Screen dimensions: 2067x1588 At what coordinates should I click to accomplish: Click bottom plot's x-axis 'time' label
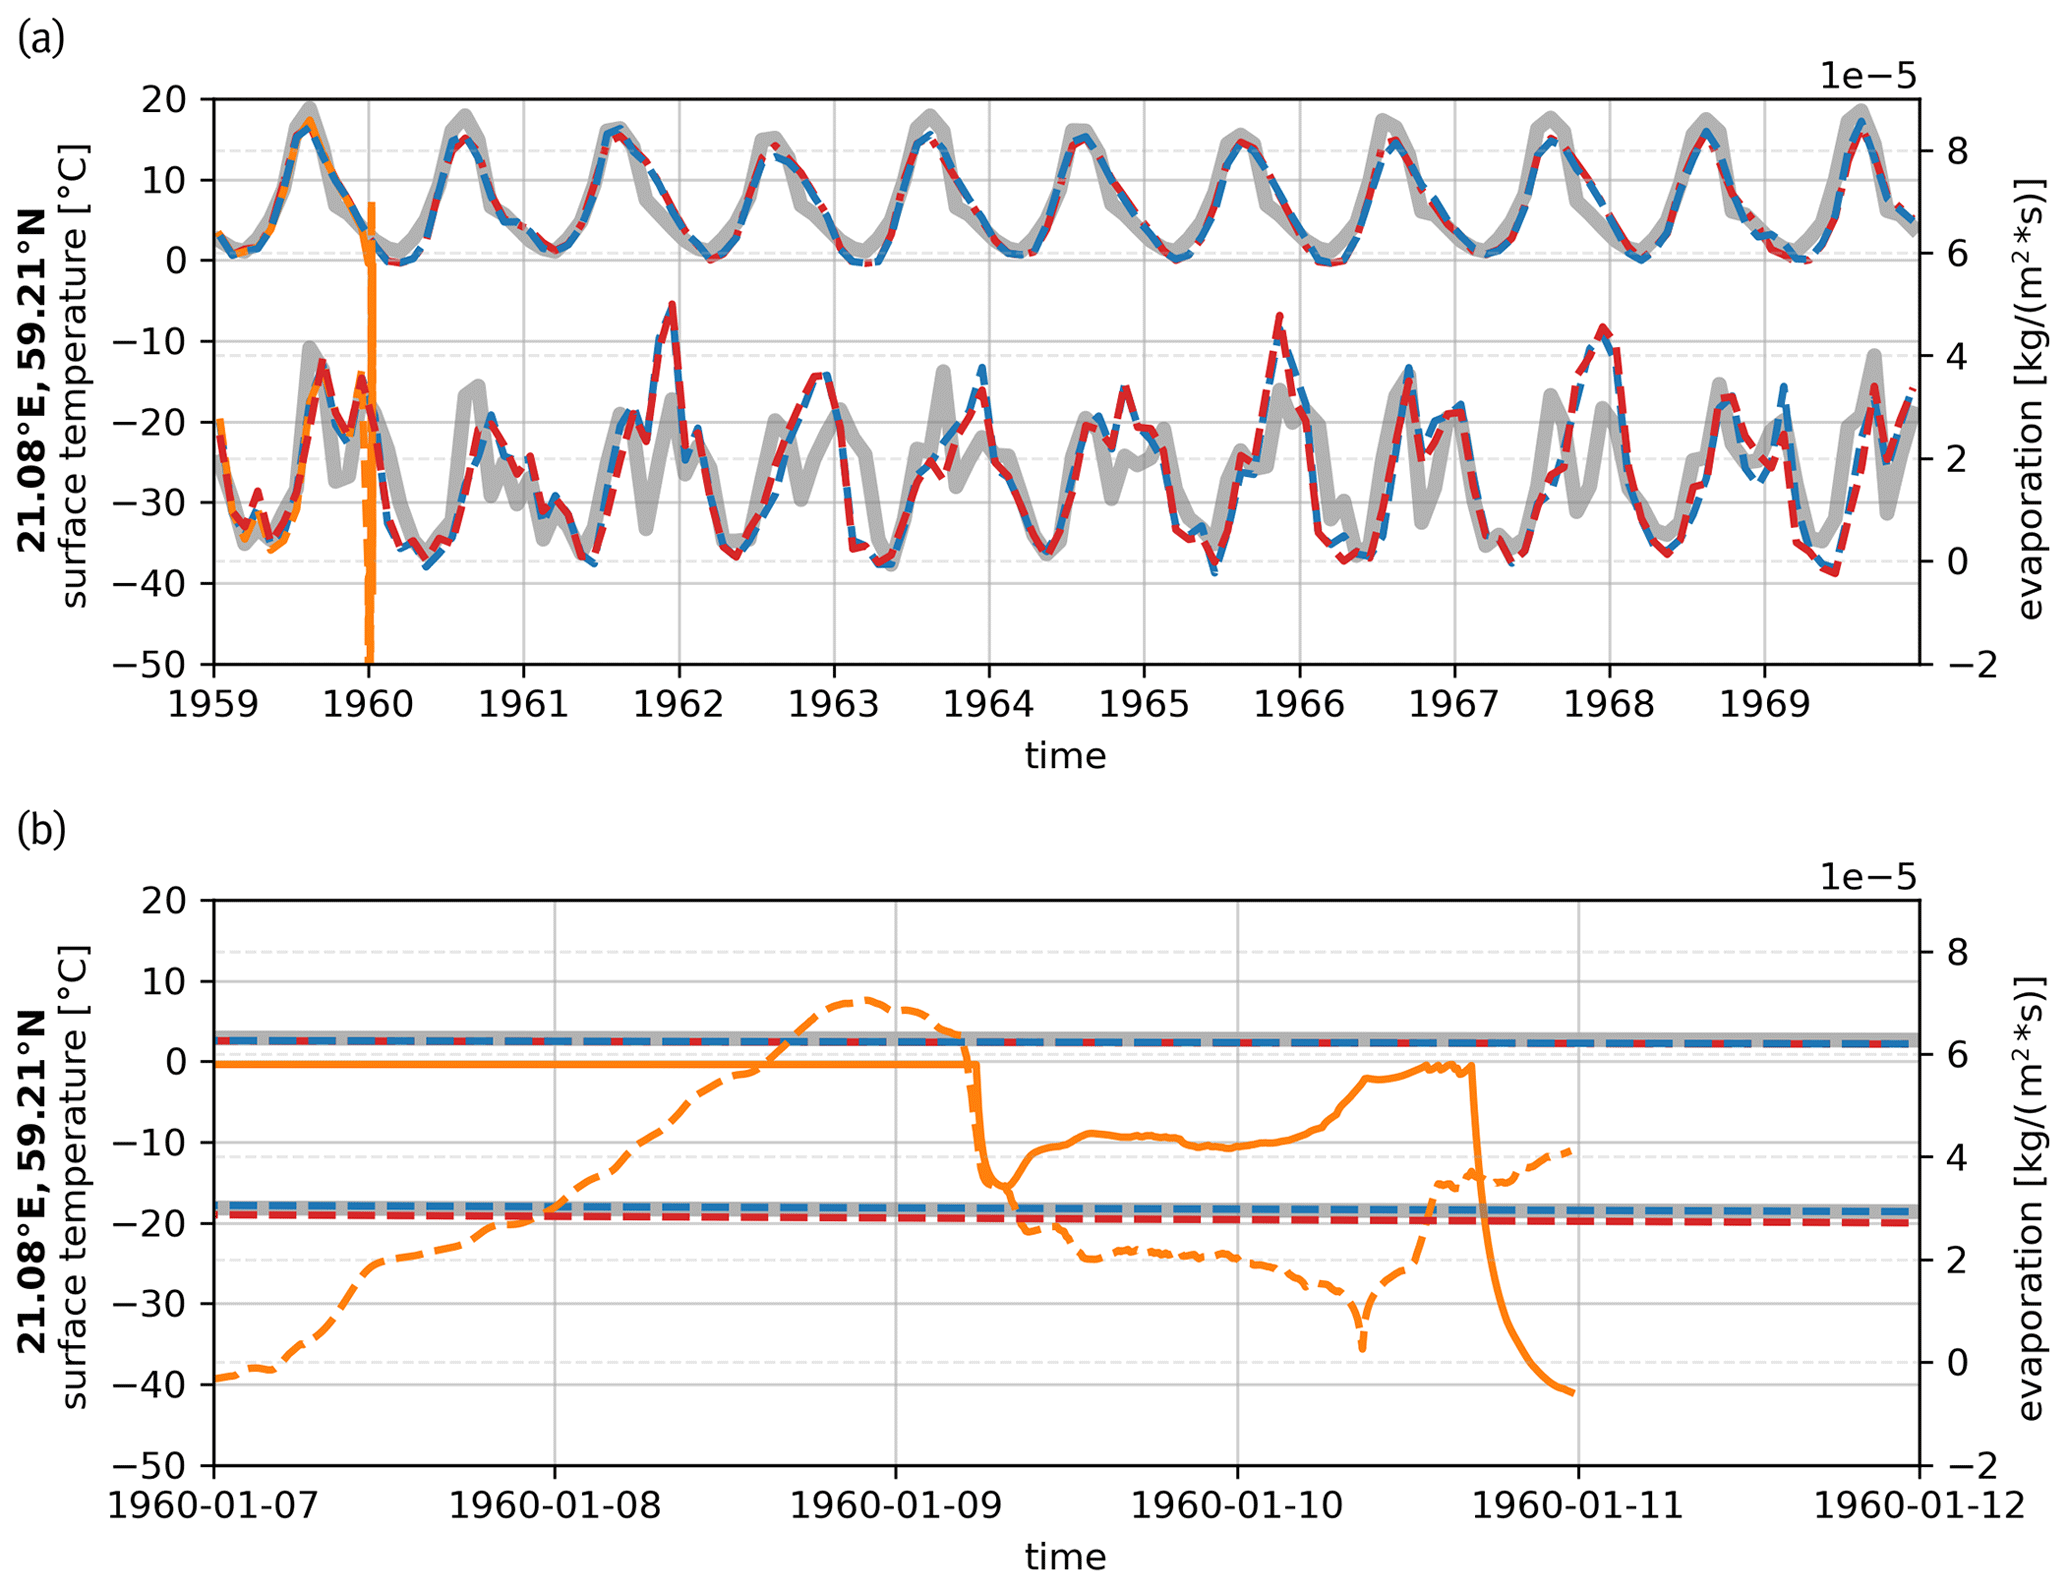[x=1065, y=1557]
